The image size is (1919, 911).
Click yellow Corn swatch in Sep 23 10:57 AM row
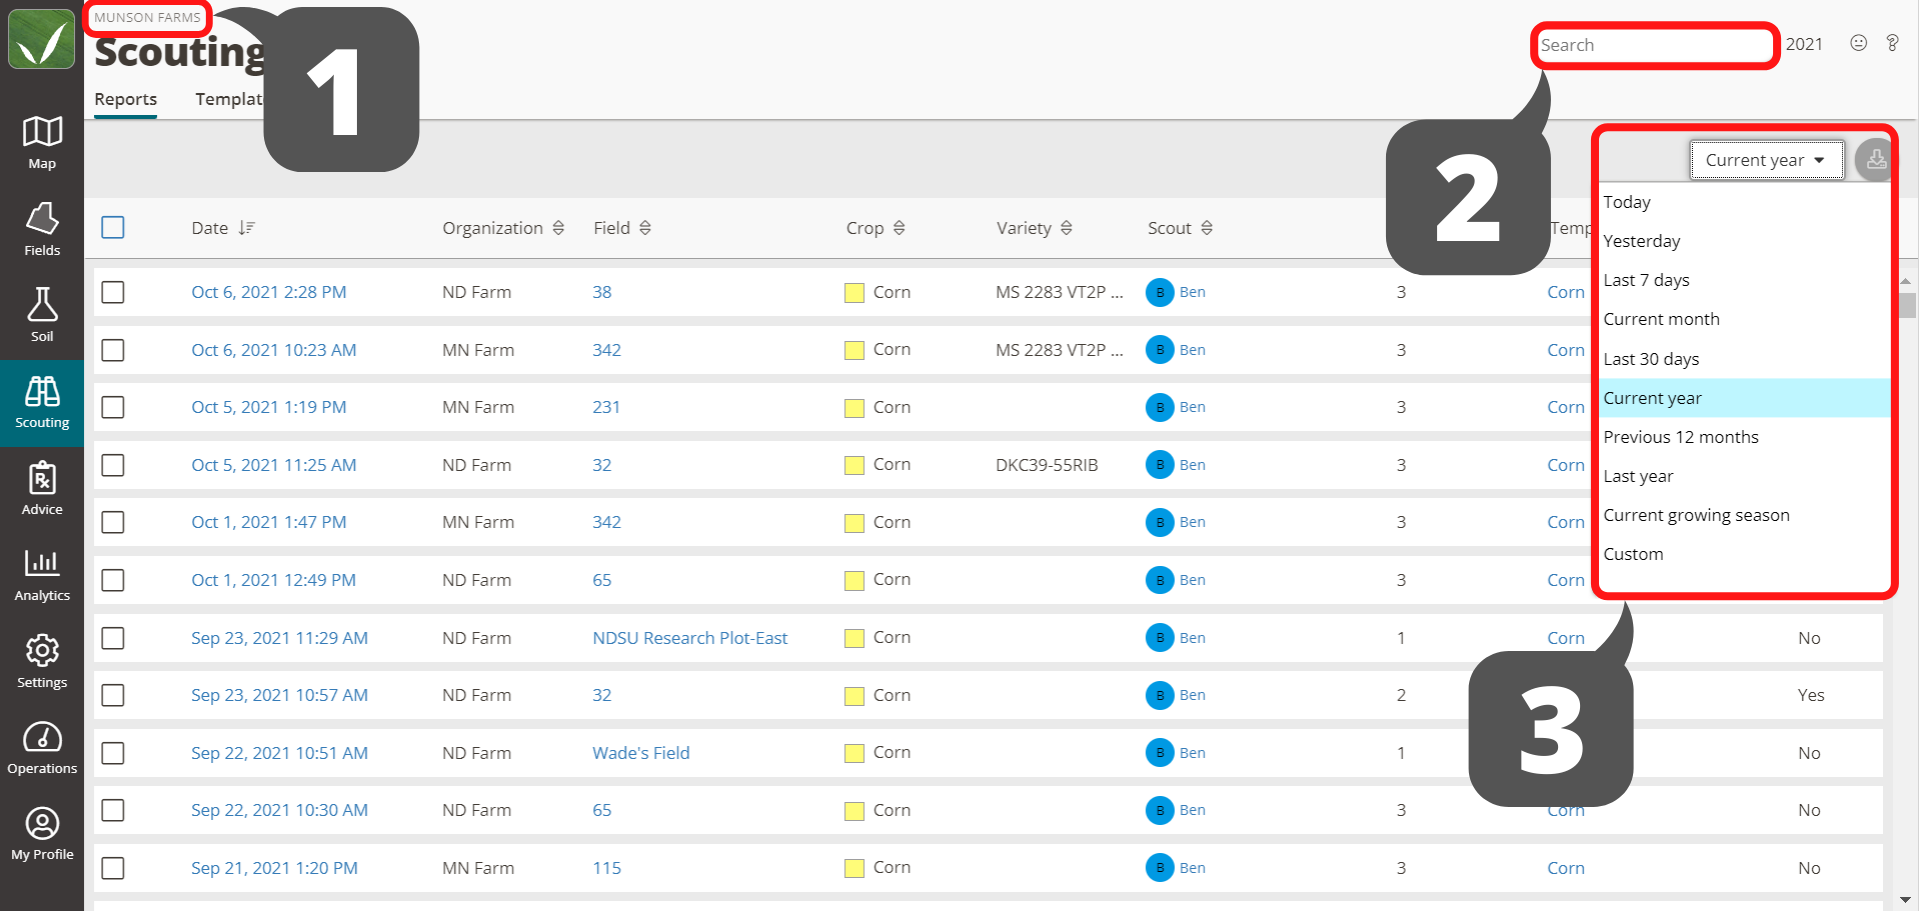[x=854, y=696]
